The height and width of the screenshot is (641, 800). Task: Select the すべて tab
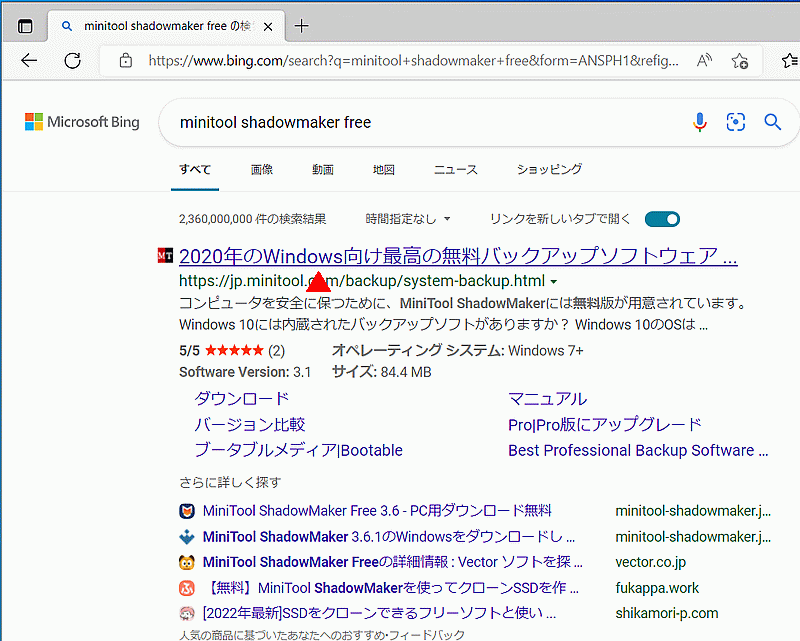(195, 169)
